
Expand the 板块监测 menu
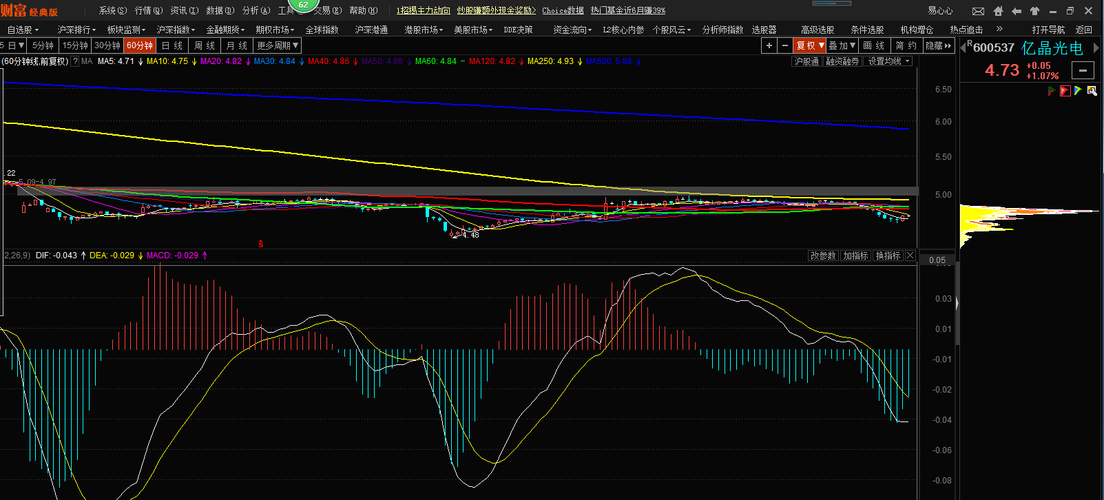pyautogui.click(x=126, y=30)
